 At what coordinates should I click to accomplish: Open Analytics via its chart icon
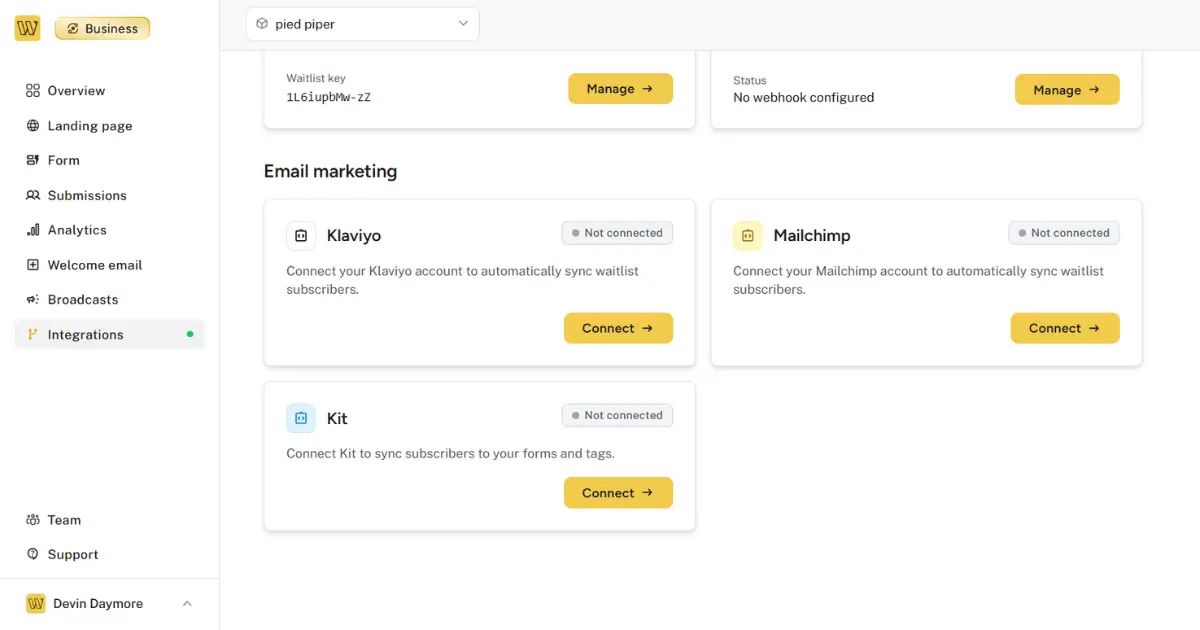click(x=31, y=229)
